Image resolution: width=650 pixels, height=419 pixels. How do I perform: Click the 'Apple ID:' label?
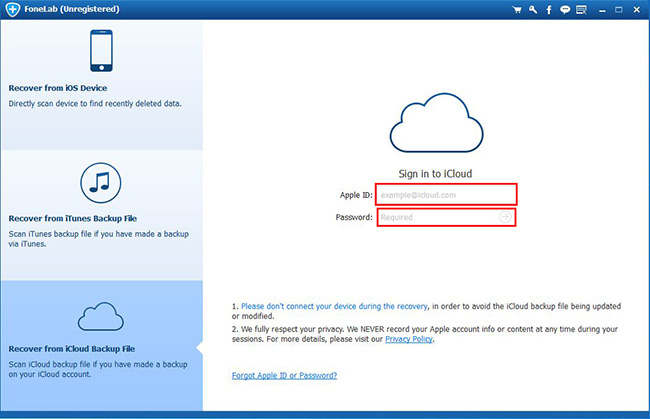[356, 195]
